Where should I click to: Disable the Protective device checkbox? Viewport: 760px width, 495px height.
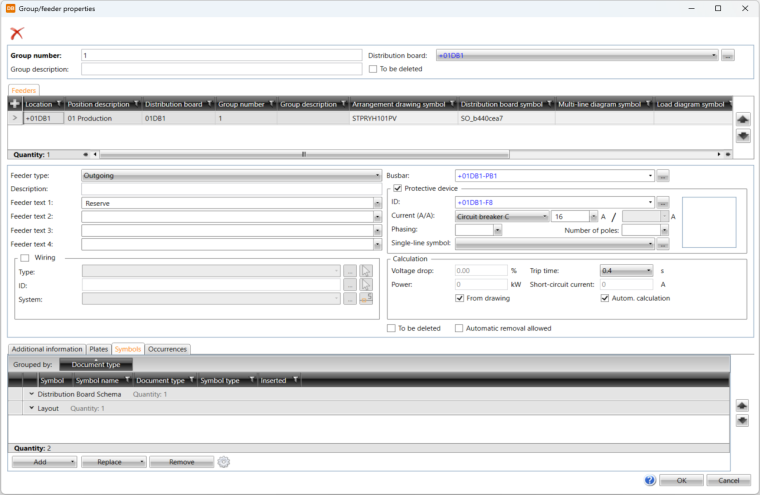[x=398, y=188]
